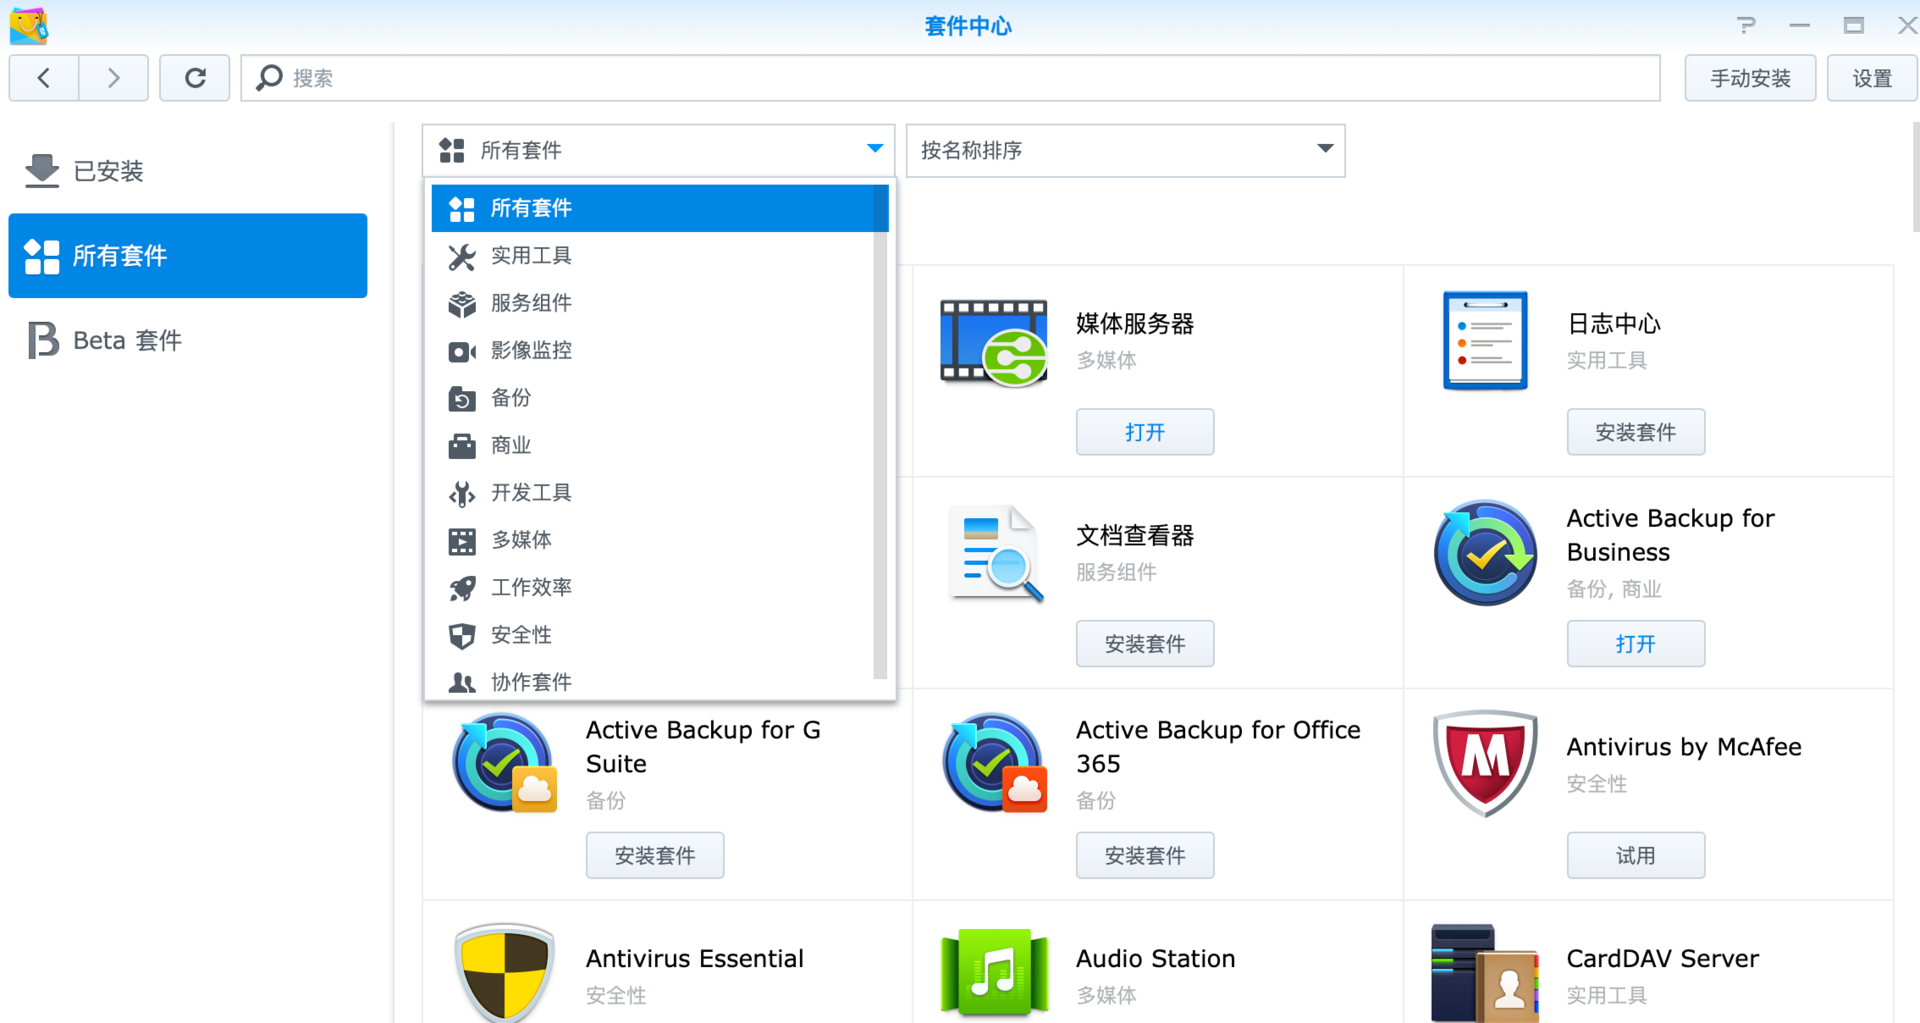Choose 多媒体 category from the list

click(x=652, y=540)
